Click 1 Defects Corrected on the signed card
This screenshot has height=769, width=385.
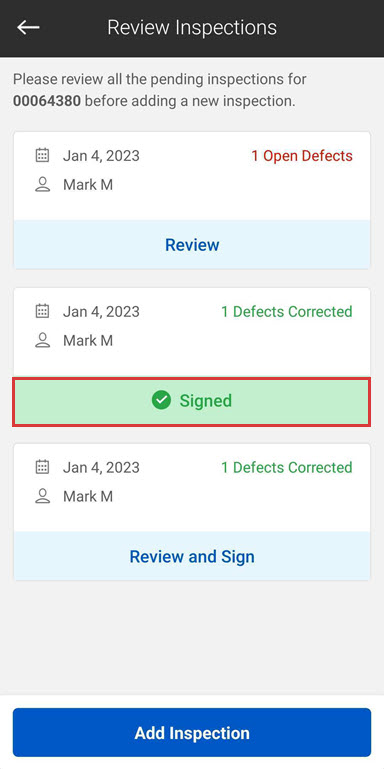(287, 311)
